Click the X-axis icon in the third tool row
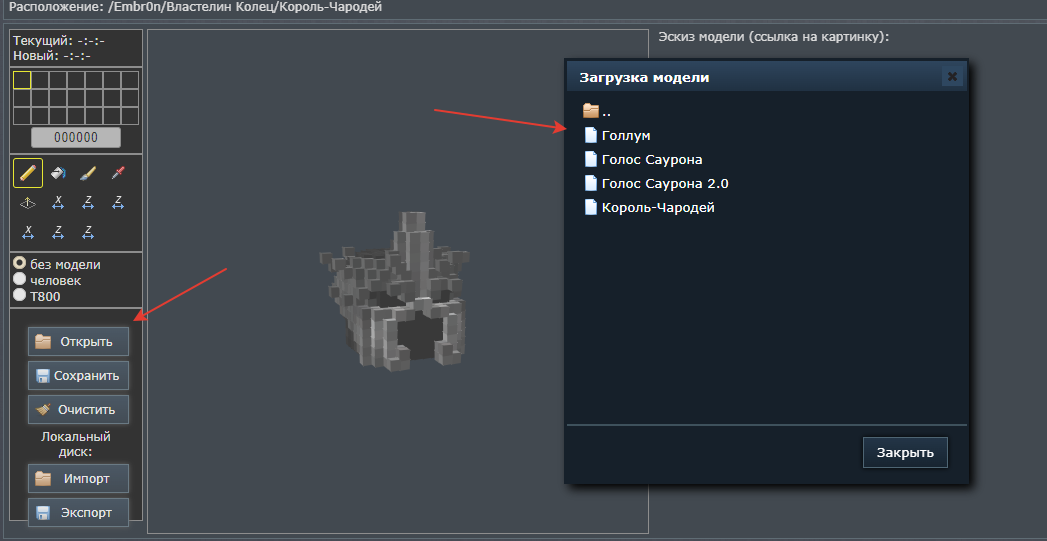This screenshot has width=1047, height=541. [x=28, y=233]
